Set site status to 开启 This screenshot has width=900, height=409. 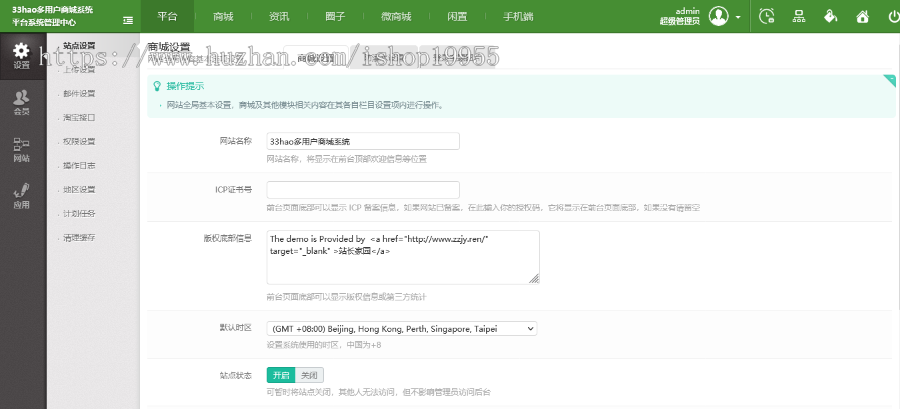281,375
